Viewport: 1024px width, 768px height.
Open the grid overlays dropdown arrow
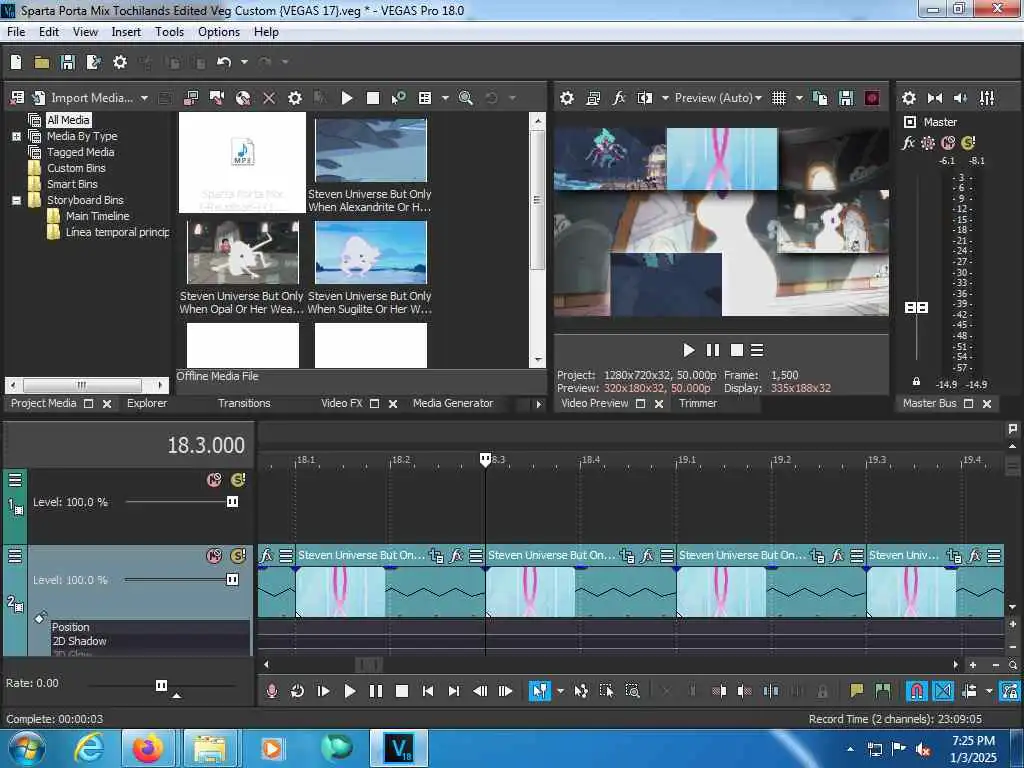click(799, 98)
